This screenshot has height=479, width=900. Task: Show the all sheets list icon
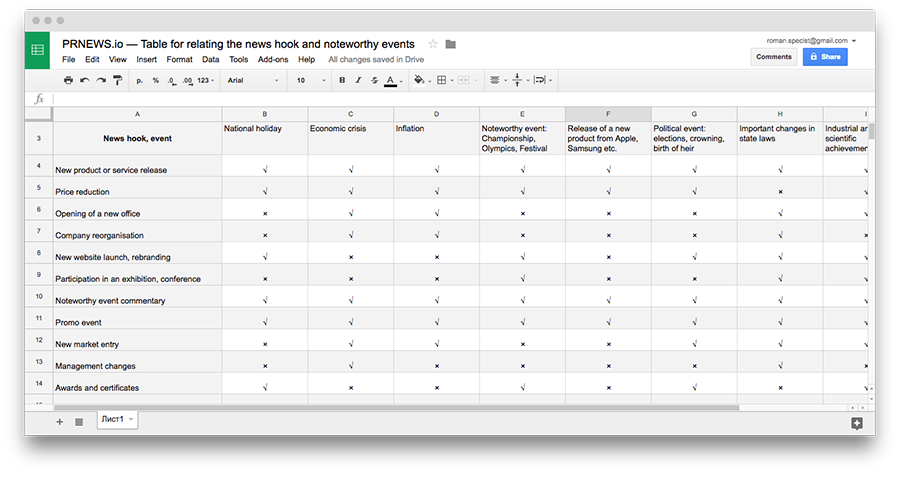pos(79,422)
